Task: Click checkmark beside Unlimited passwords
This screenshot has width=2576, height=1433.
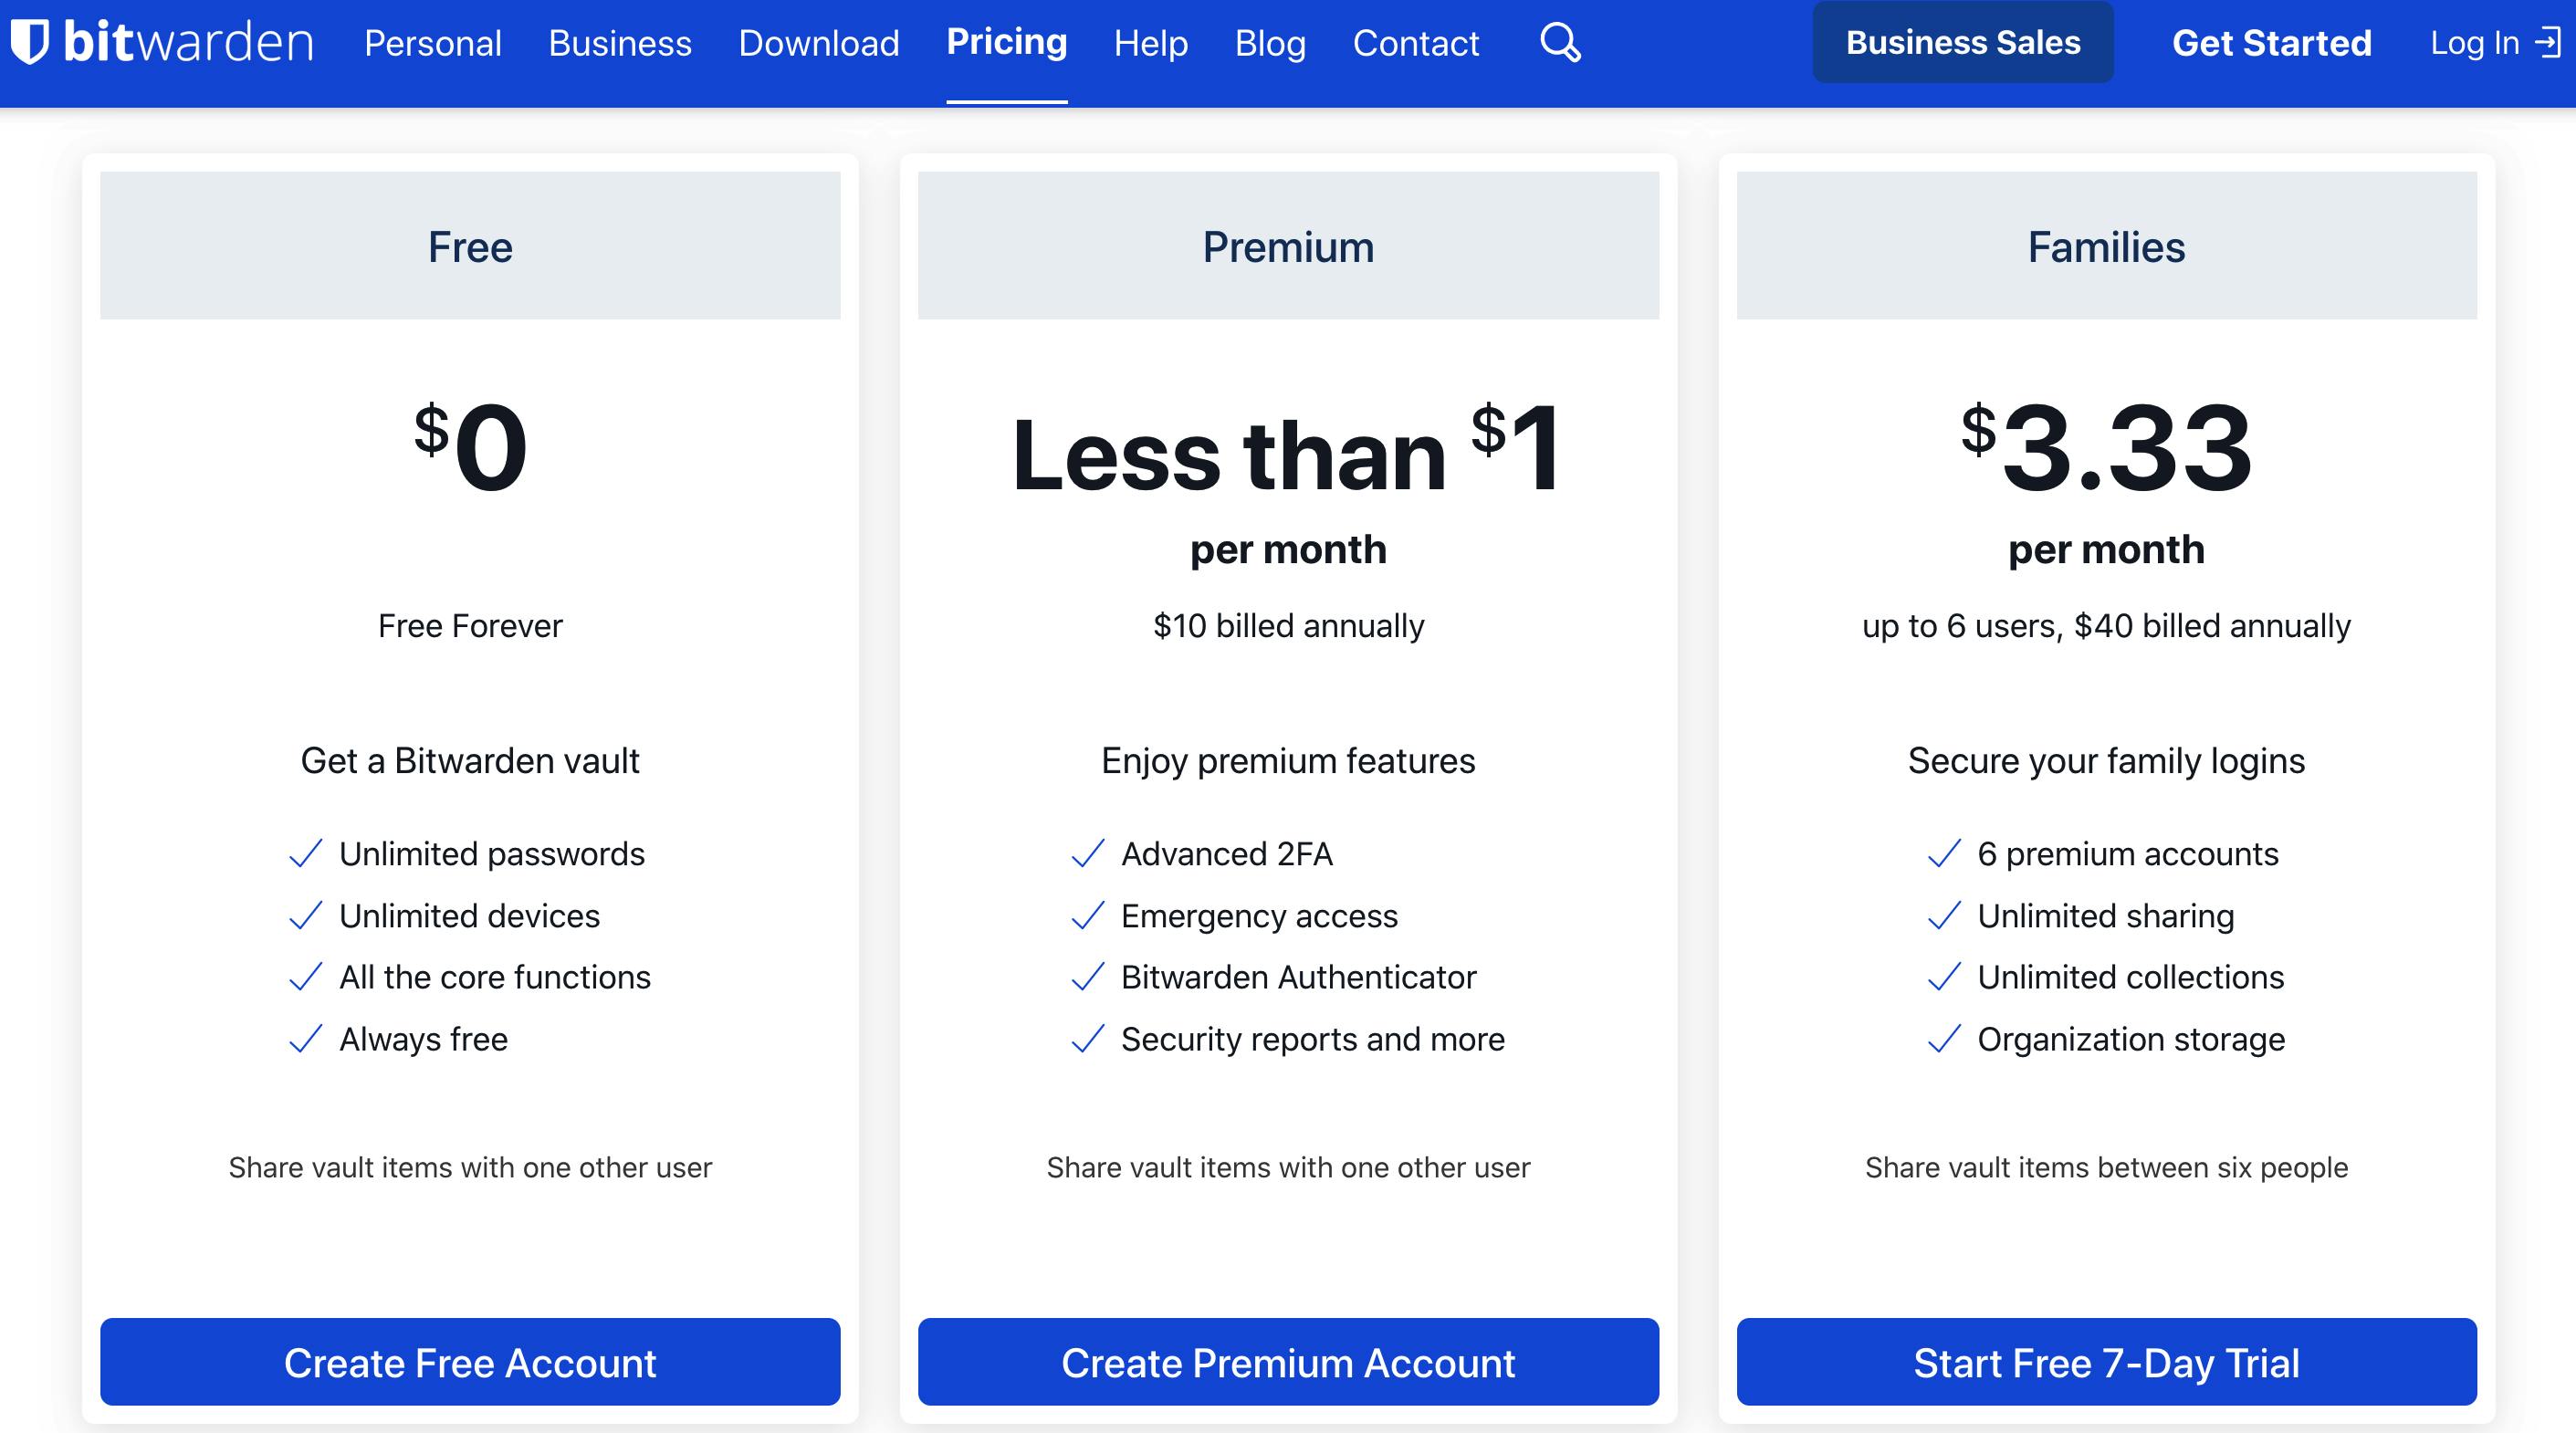Action: pos(305,854)
